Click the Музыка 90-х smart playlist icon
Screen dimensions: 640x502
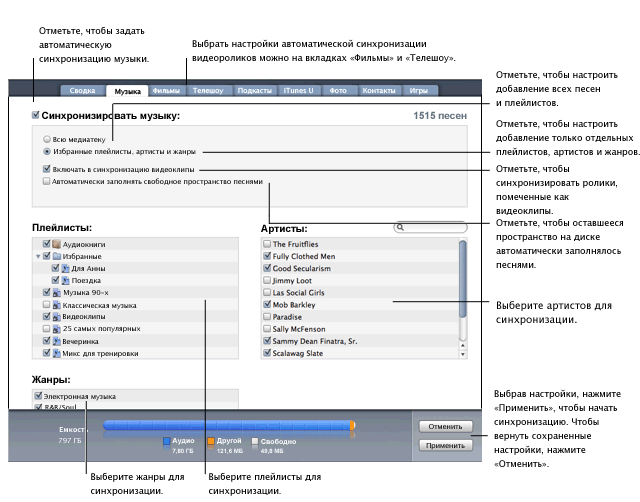pos(57,293)
